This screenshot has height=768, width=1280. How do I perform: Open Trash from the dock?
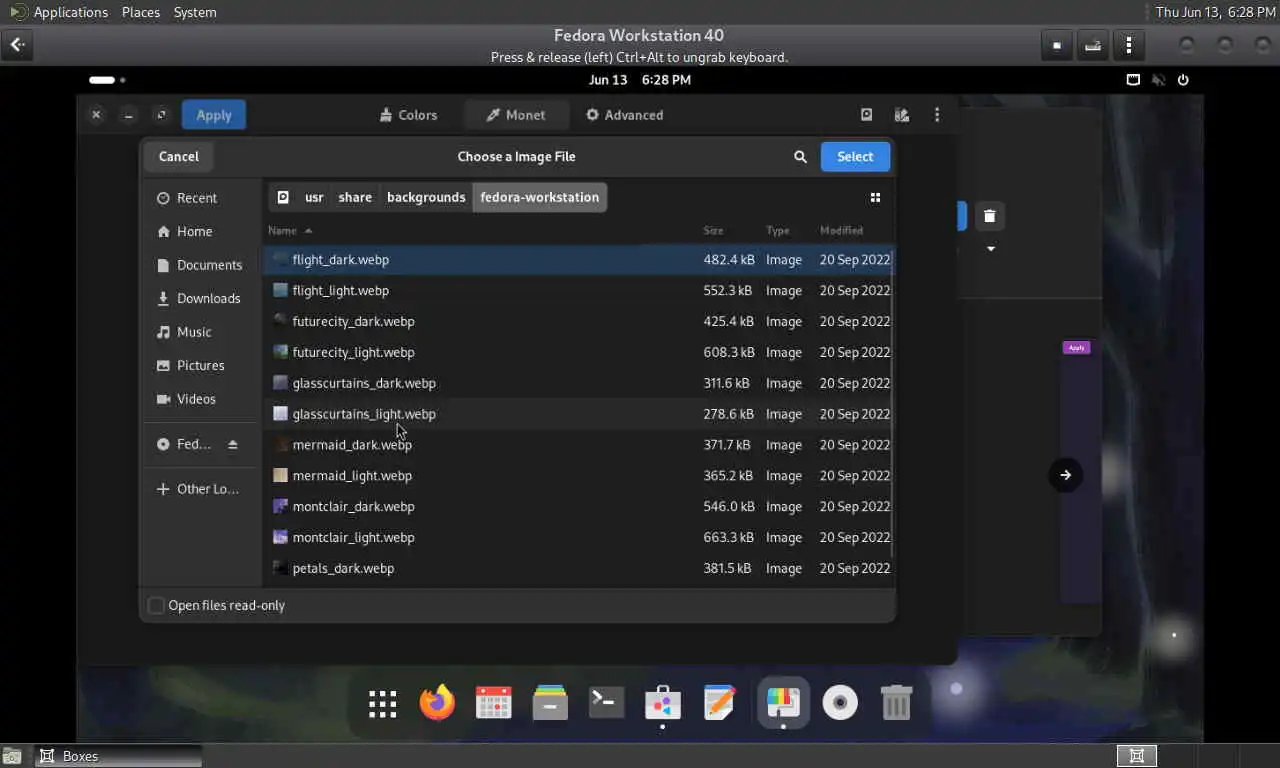tap(896, 703)
